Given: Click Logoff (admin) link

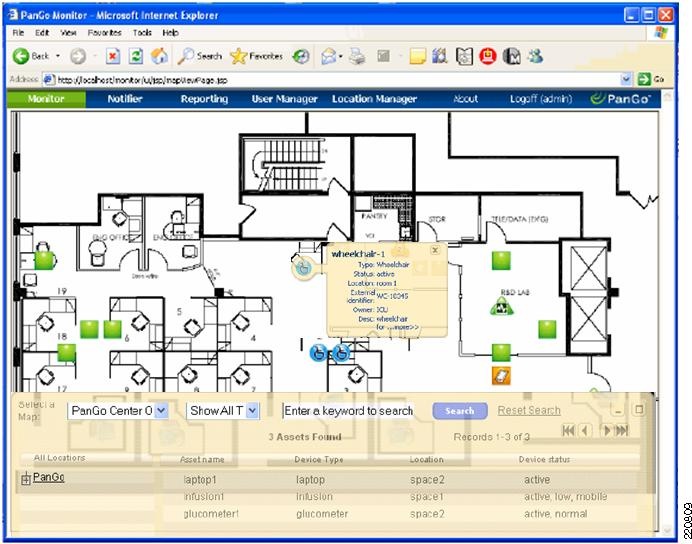Looking at the screenshot, I should coord(541,99).
